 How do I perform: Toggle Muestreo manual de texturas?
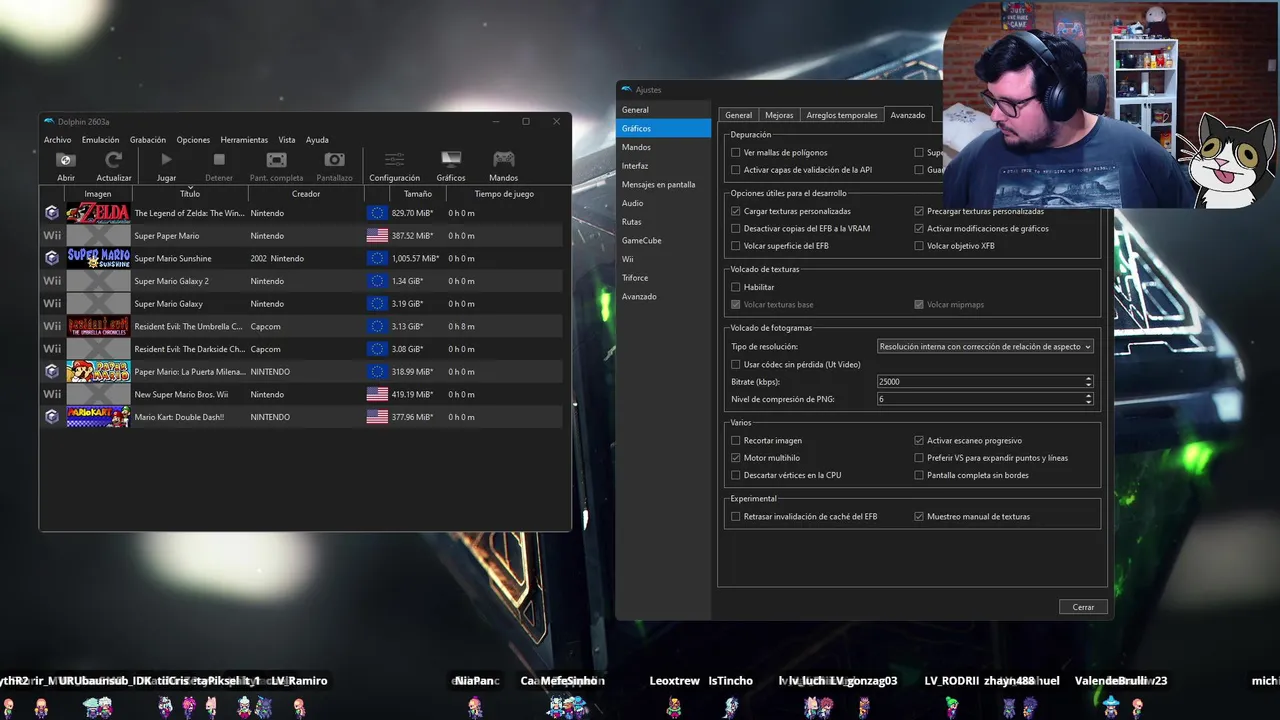point(919,517)
